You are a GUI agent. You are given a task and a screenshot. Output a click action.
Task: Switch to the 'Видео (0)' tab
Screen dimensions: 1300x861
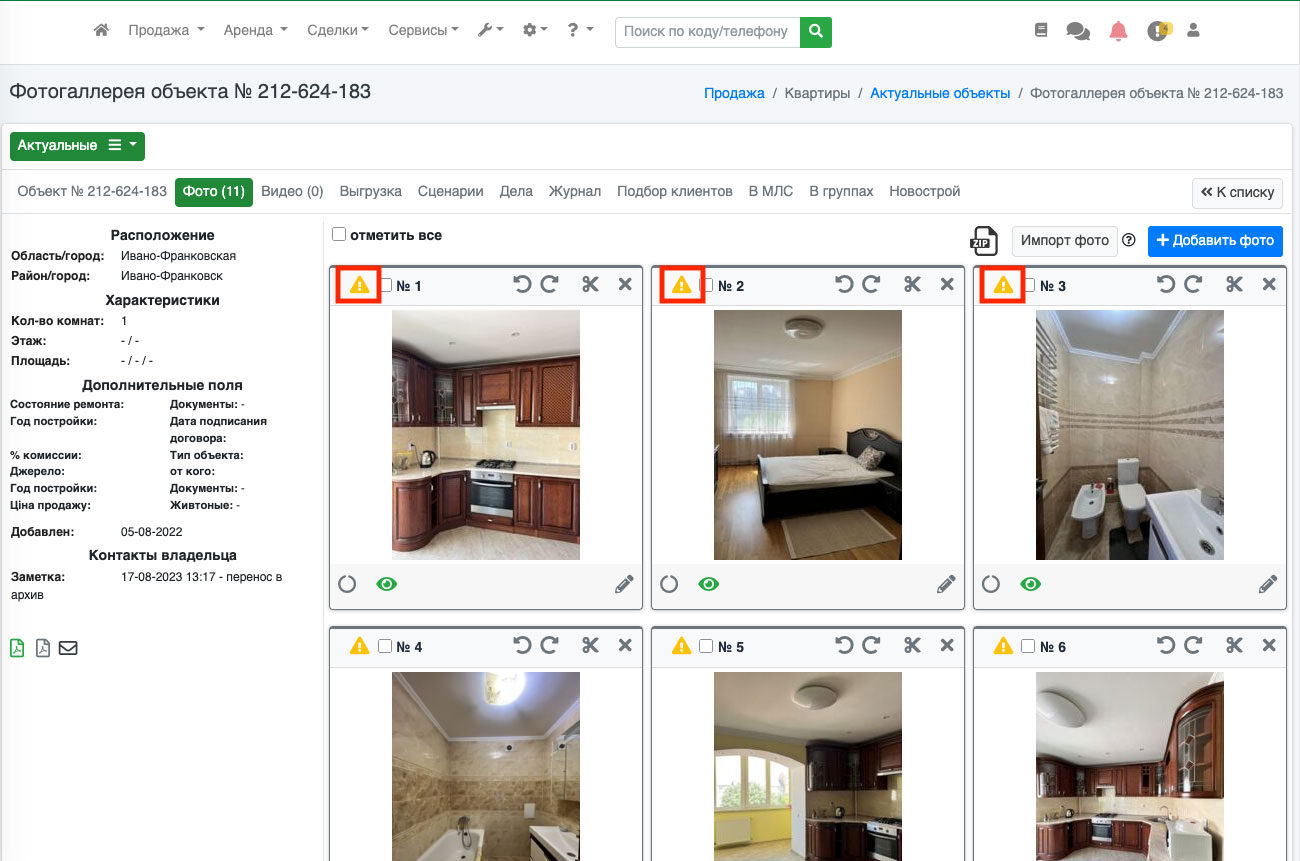click(292, 192)
